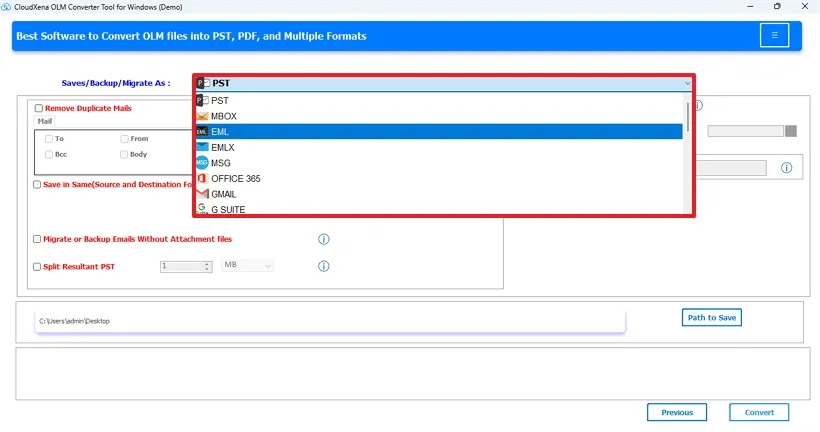This screenshot has height=432, width=820.
Task: Collapse the Saves/Backup/Migrate As dropdown
Action: click(x=687, y=84)
